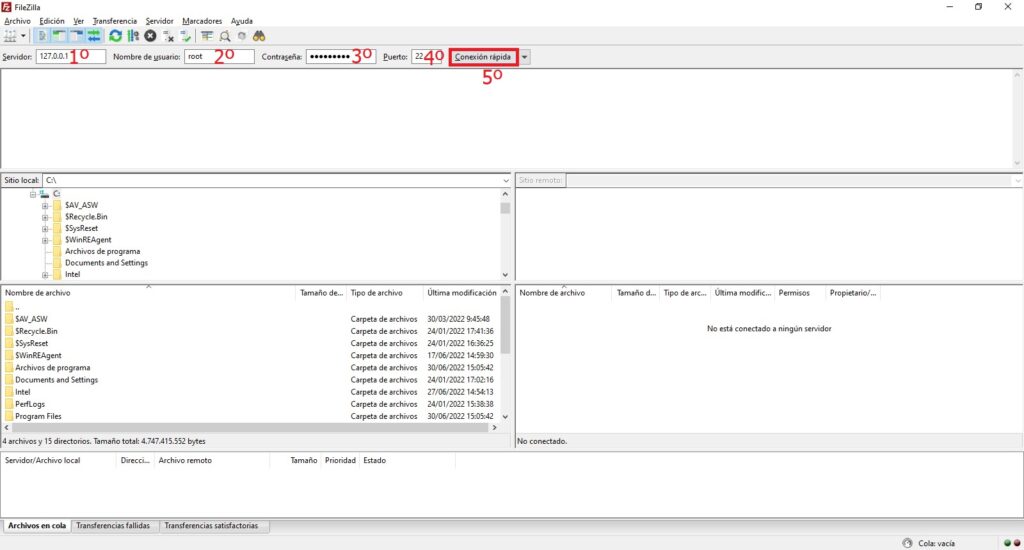
Task: Refresh the file and folder lists
Action: (116, 36)
